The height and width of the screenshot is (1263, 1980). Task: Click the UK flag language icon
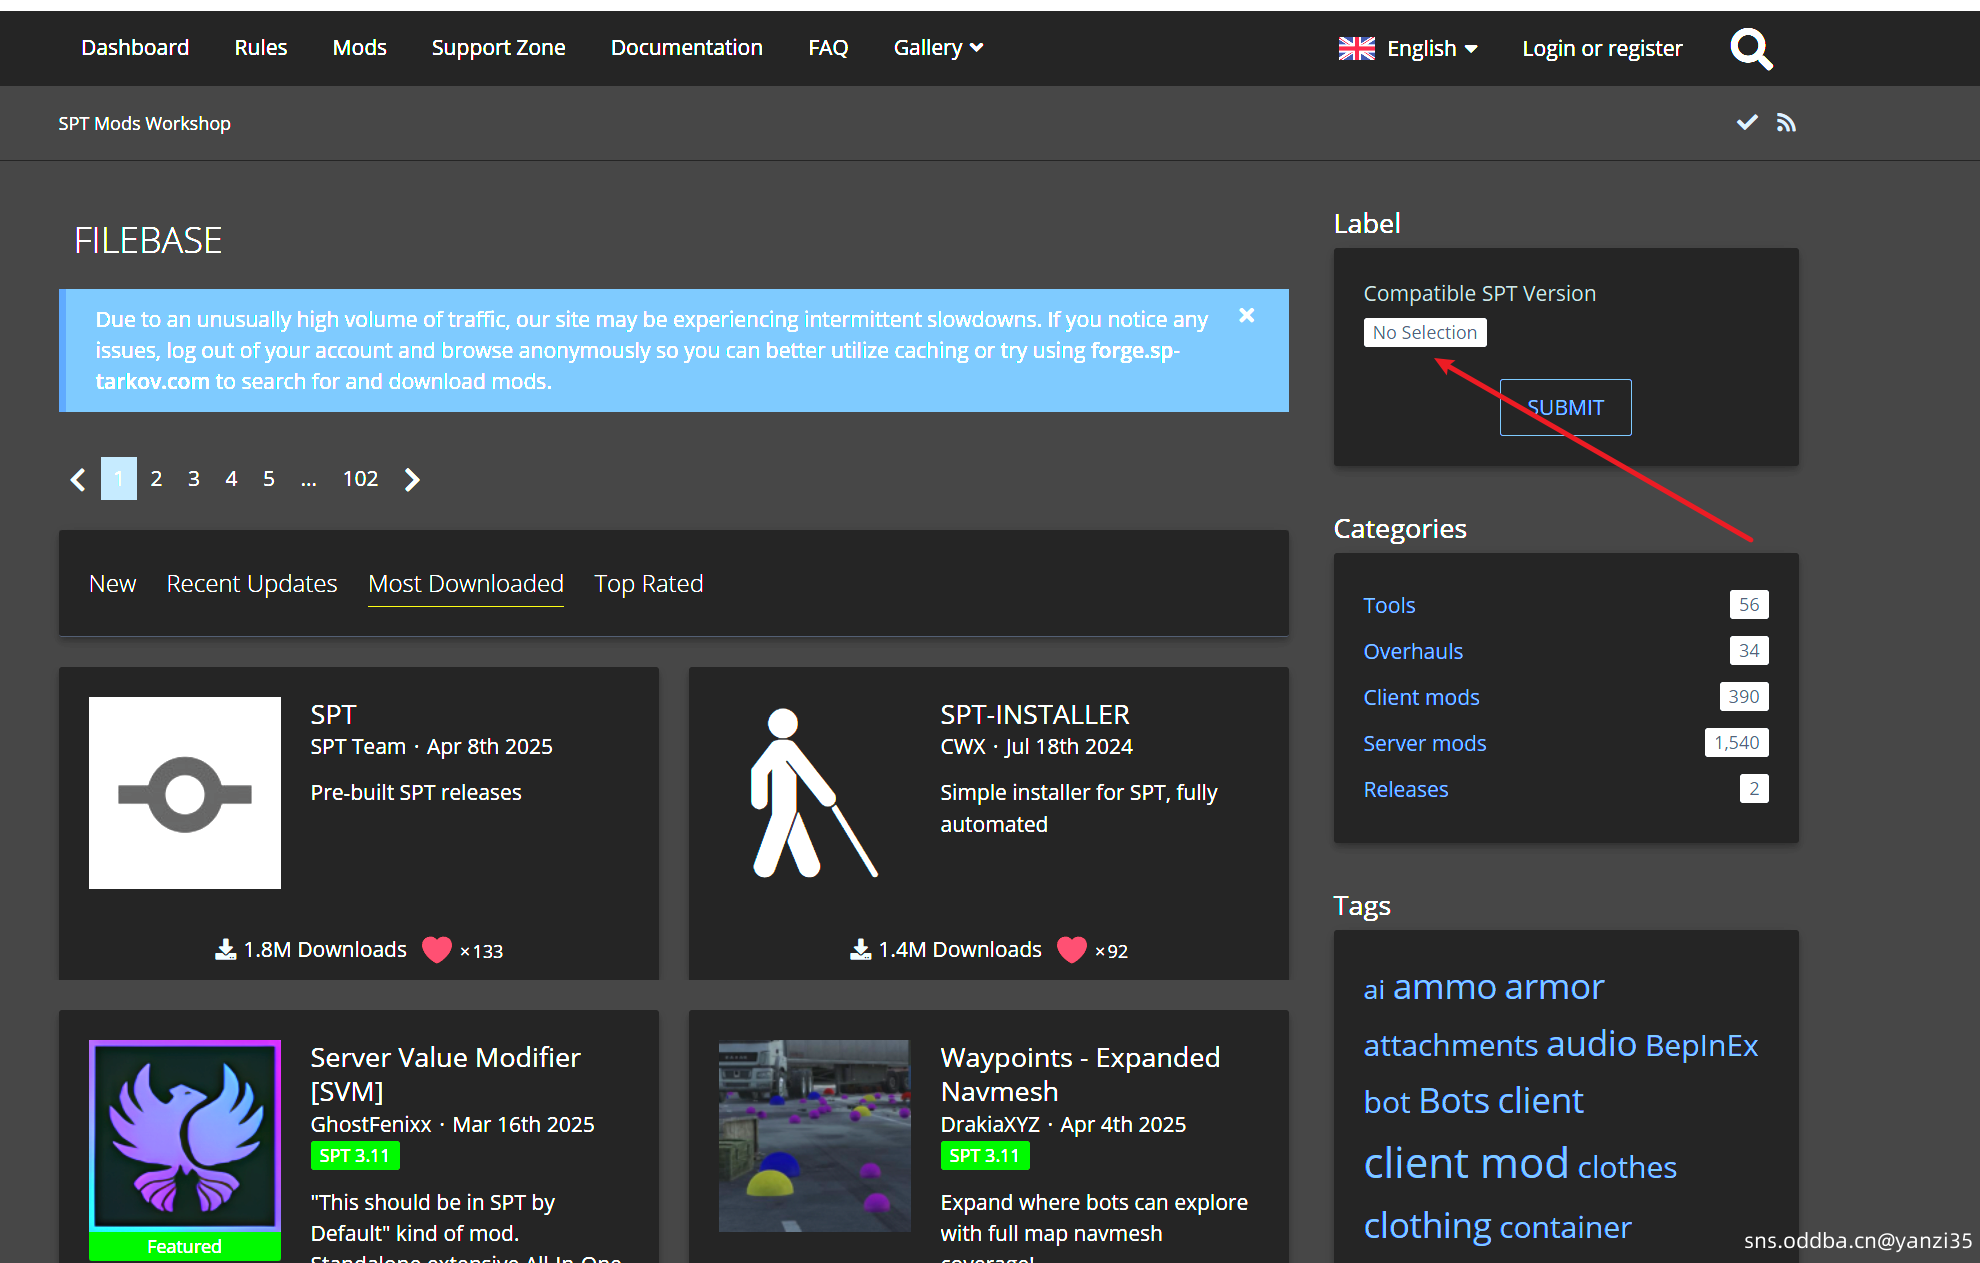[x=1357, y=48]
